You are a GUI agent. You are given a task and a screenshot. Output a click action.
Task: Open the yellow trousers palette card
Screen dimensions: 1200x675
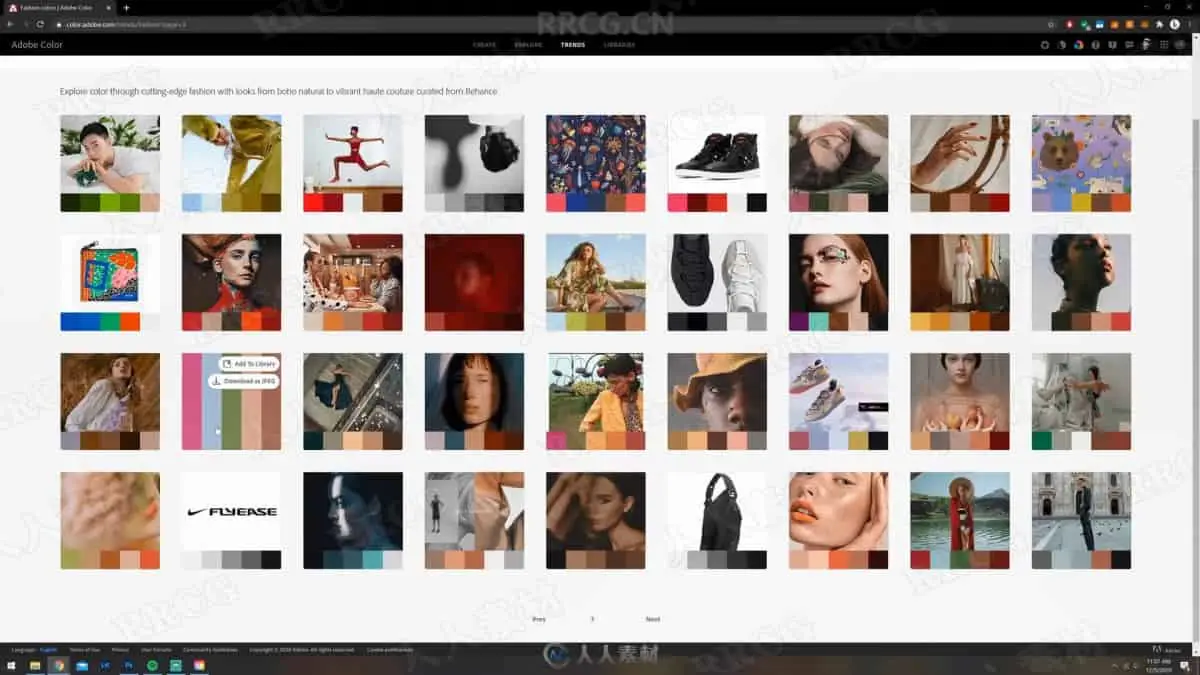tap(231, 163)
